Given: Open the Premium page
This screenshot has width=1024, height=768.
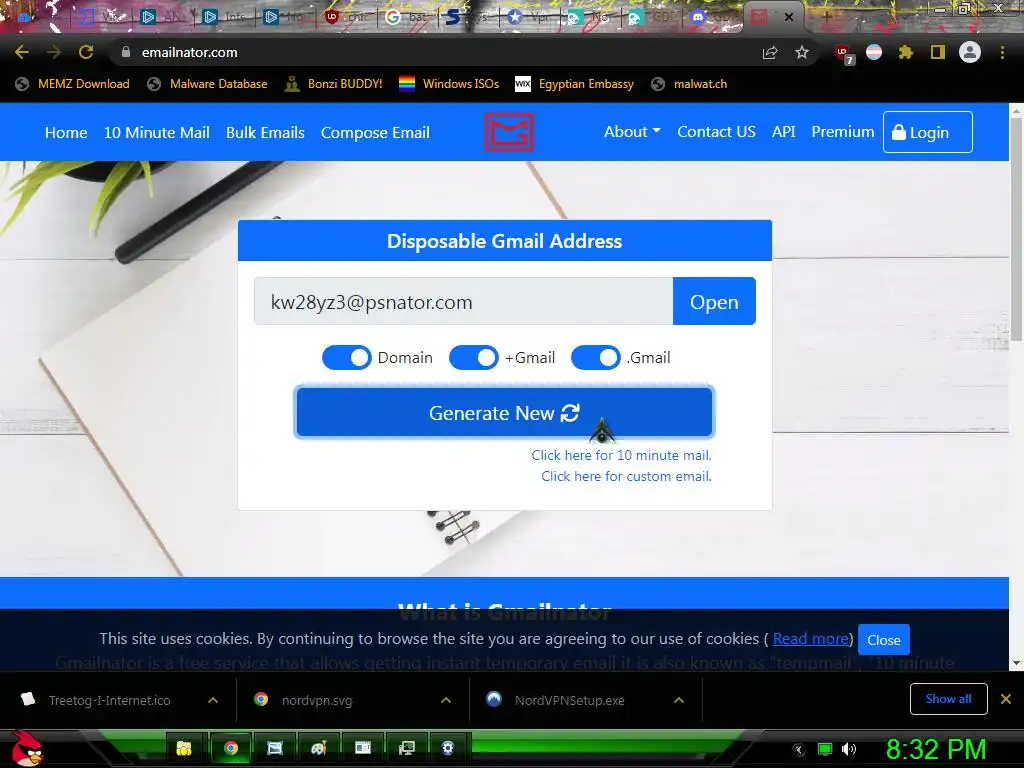Looking at the screenshot, I should (842, 132).
